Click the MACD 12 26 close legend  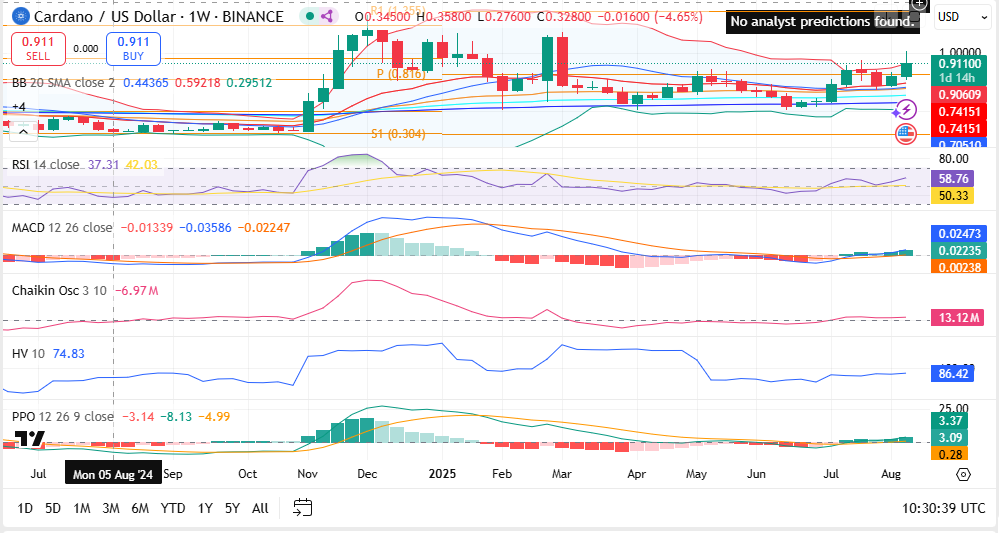[x=62, y=227]
